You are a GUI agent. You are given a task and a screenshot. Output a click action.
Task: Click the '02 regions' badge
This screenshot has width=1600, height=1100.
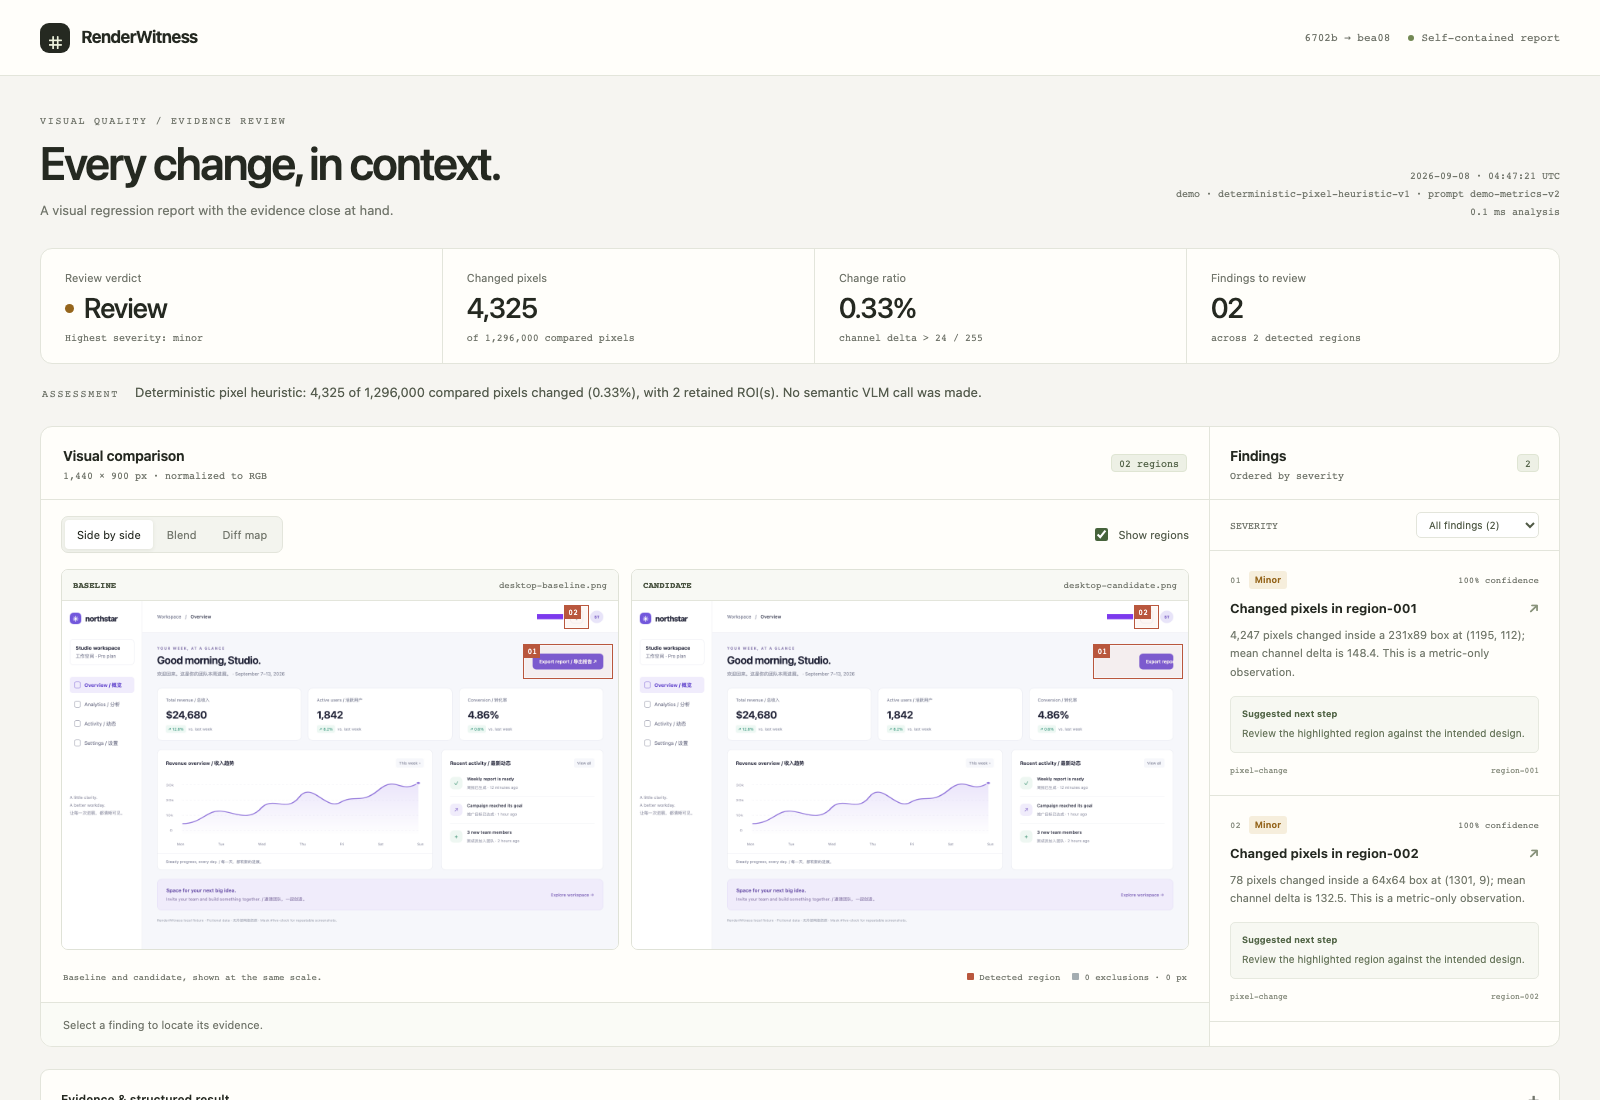(x=1148, y=463)
